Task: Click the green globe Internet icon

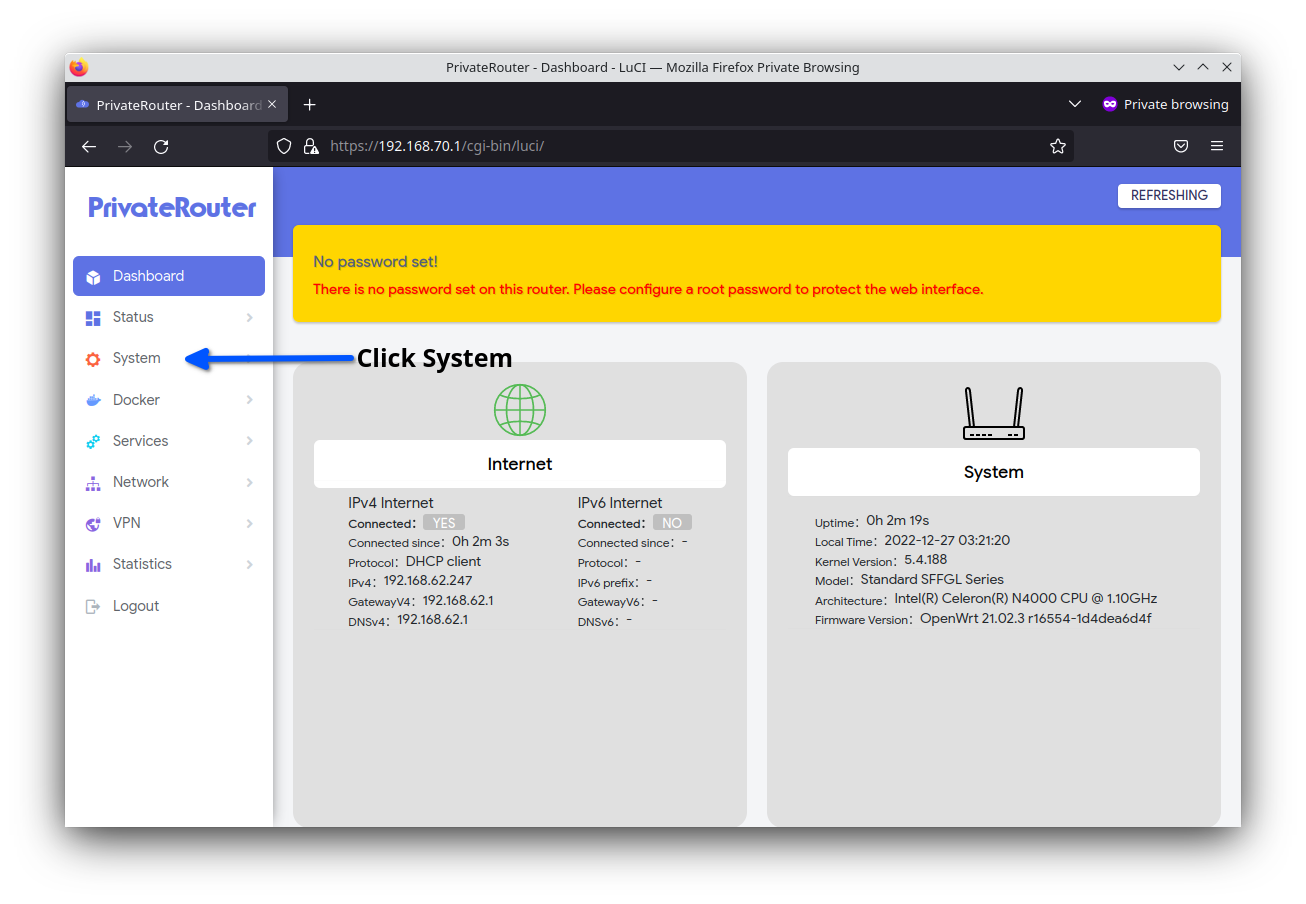Action: pyautogui.click(x=520, y=409)
